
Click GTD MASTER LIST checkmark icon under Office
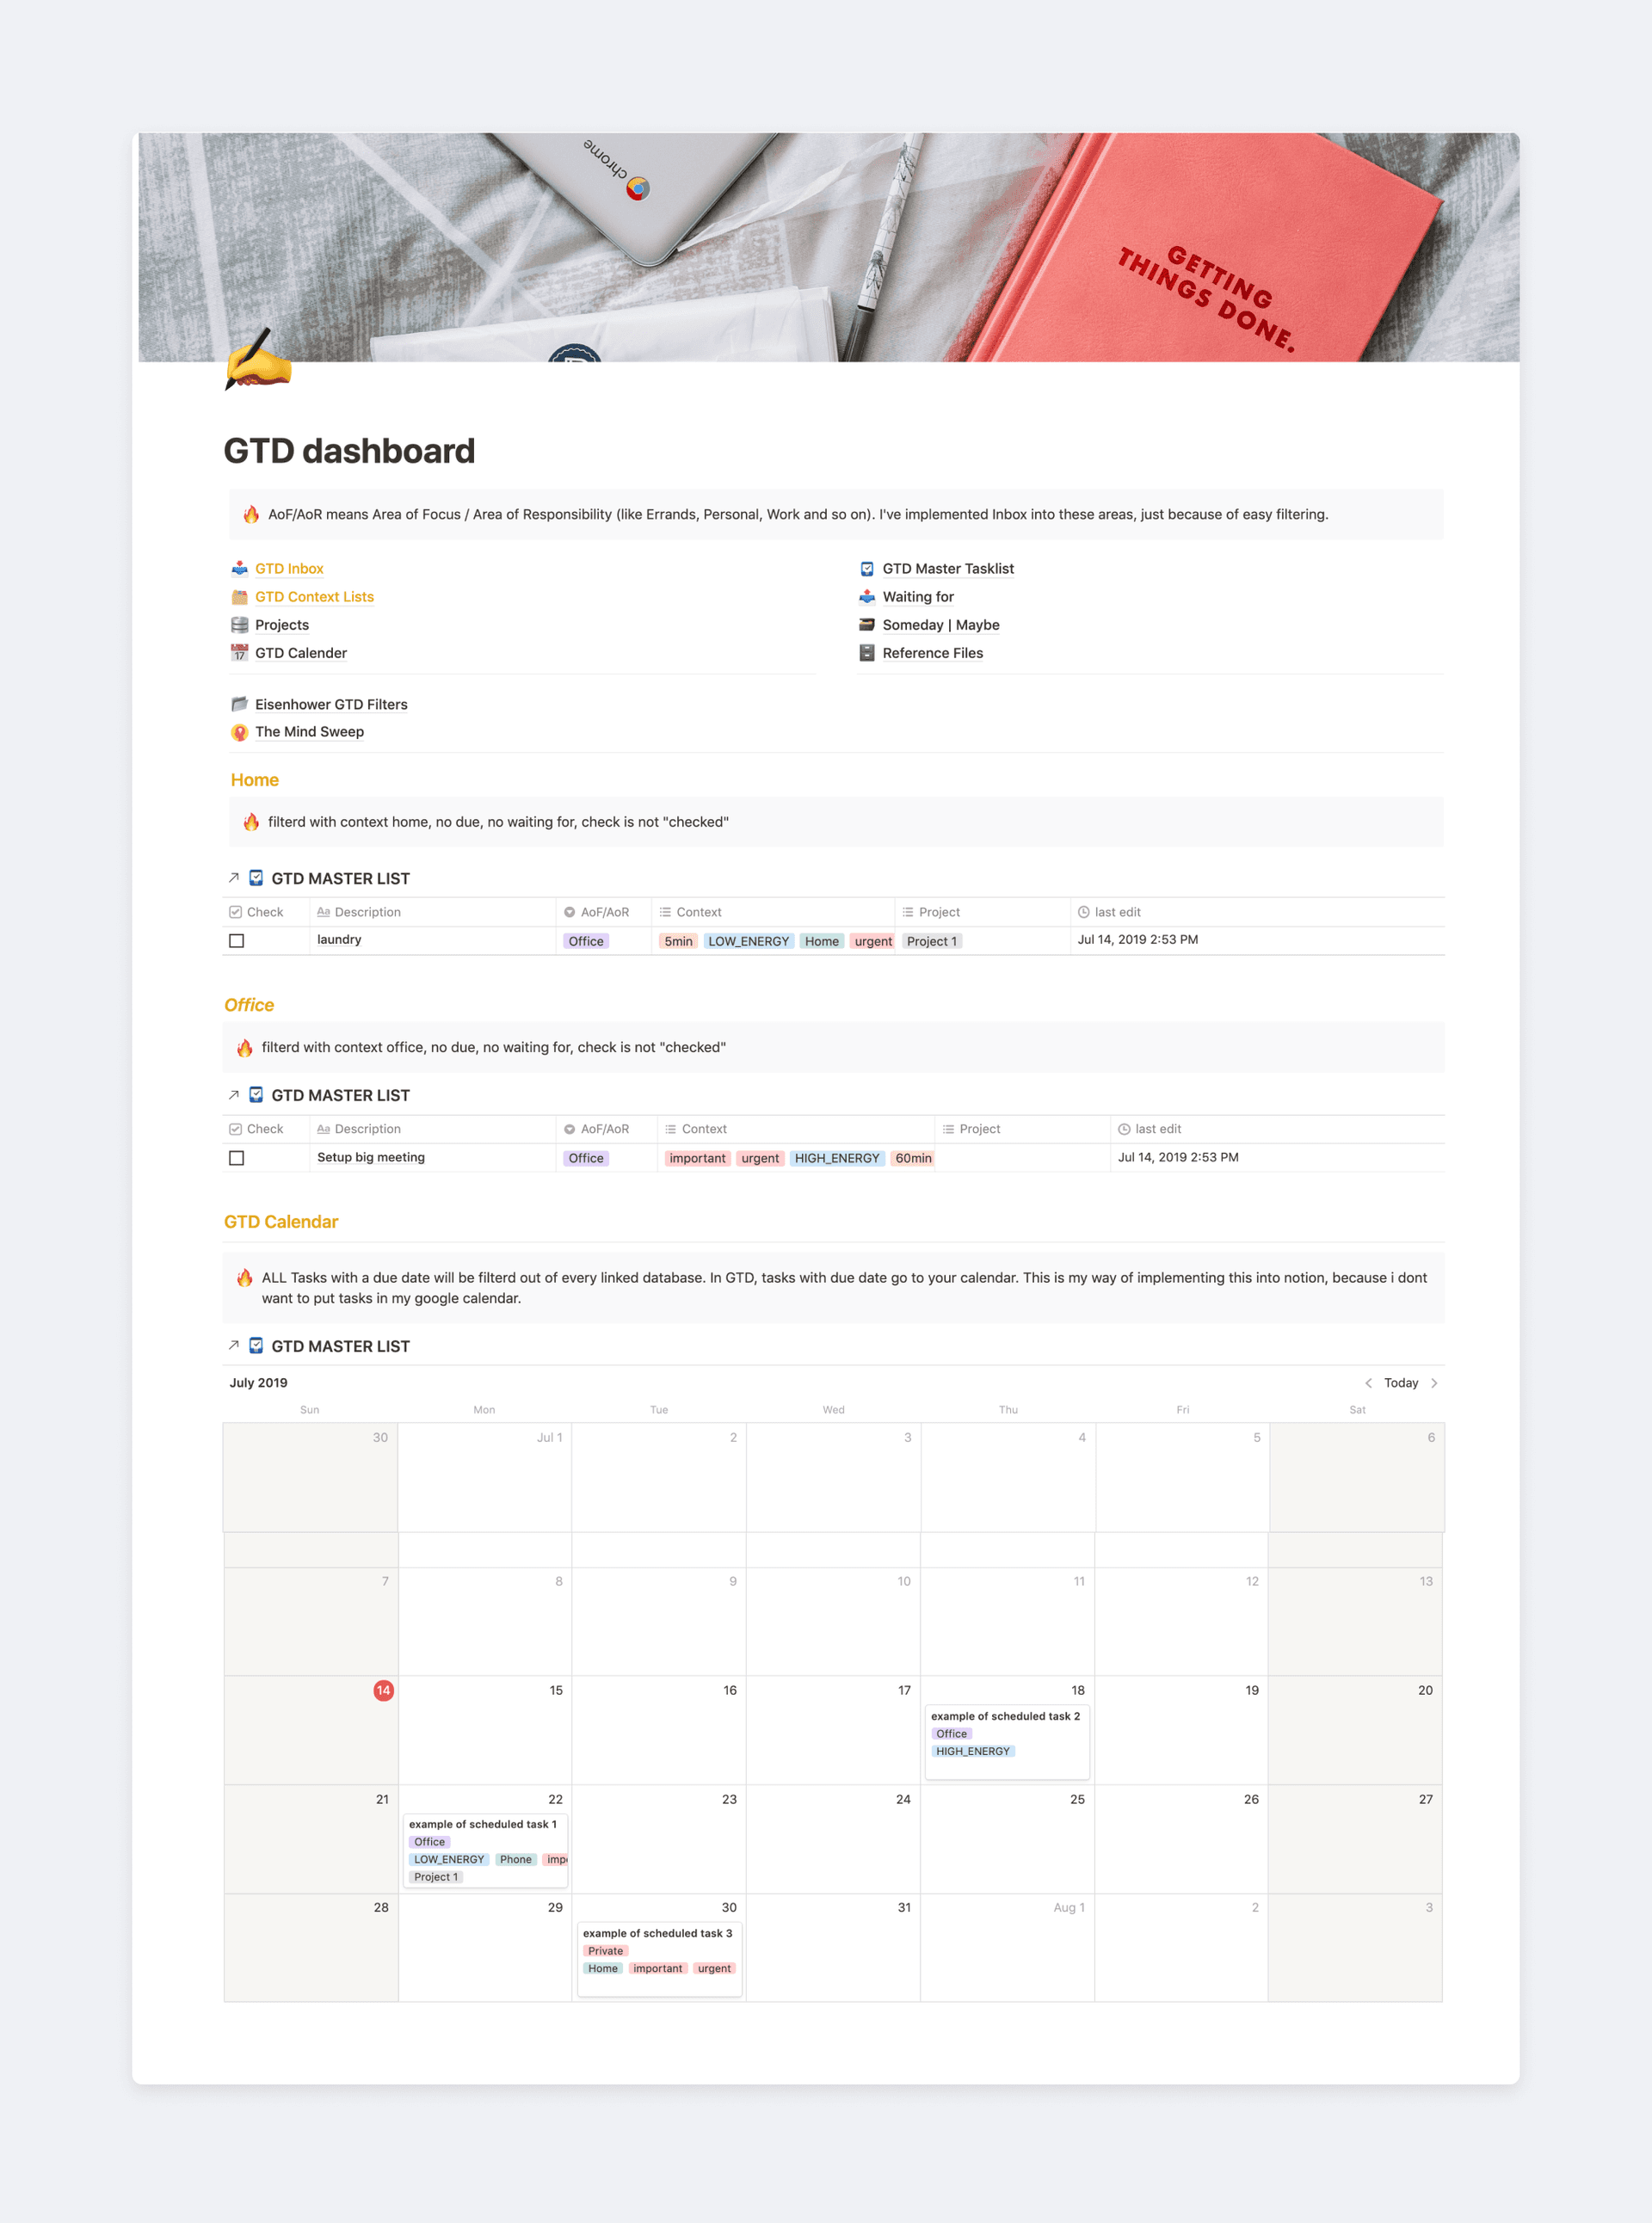point(256,1095)
